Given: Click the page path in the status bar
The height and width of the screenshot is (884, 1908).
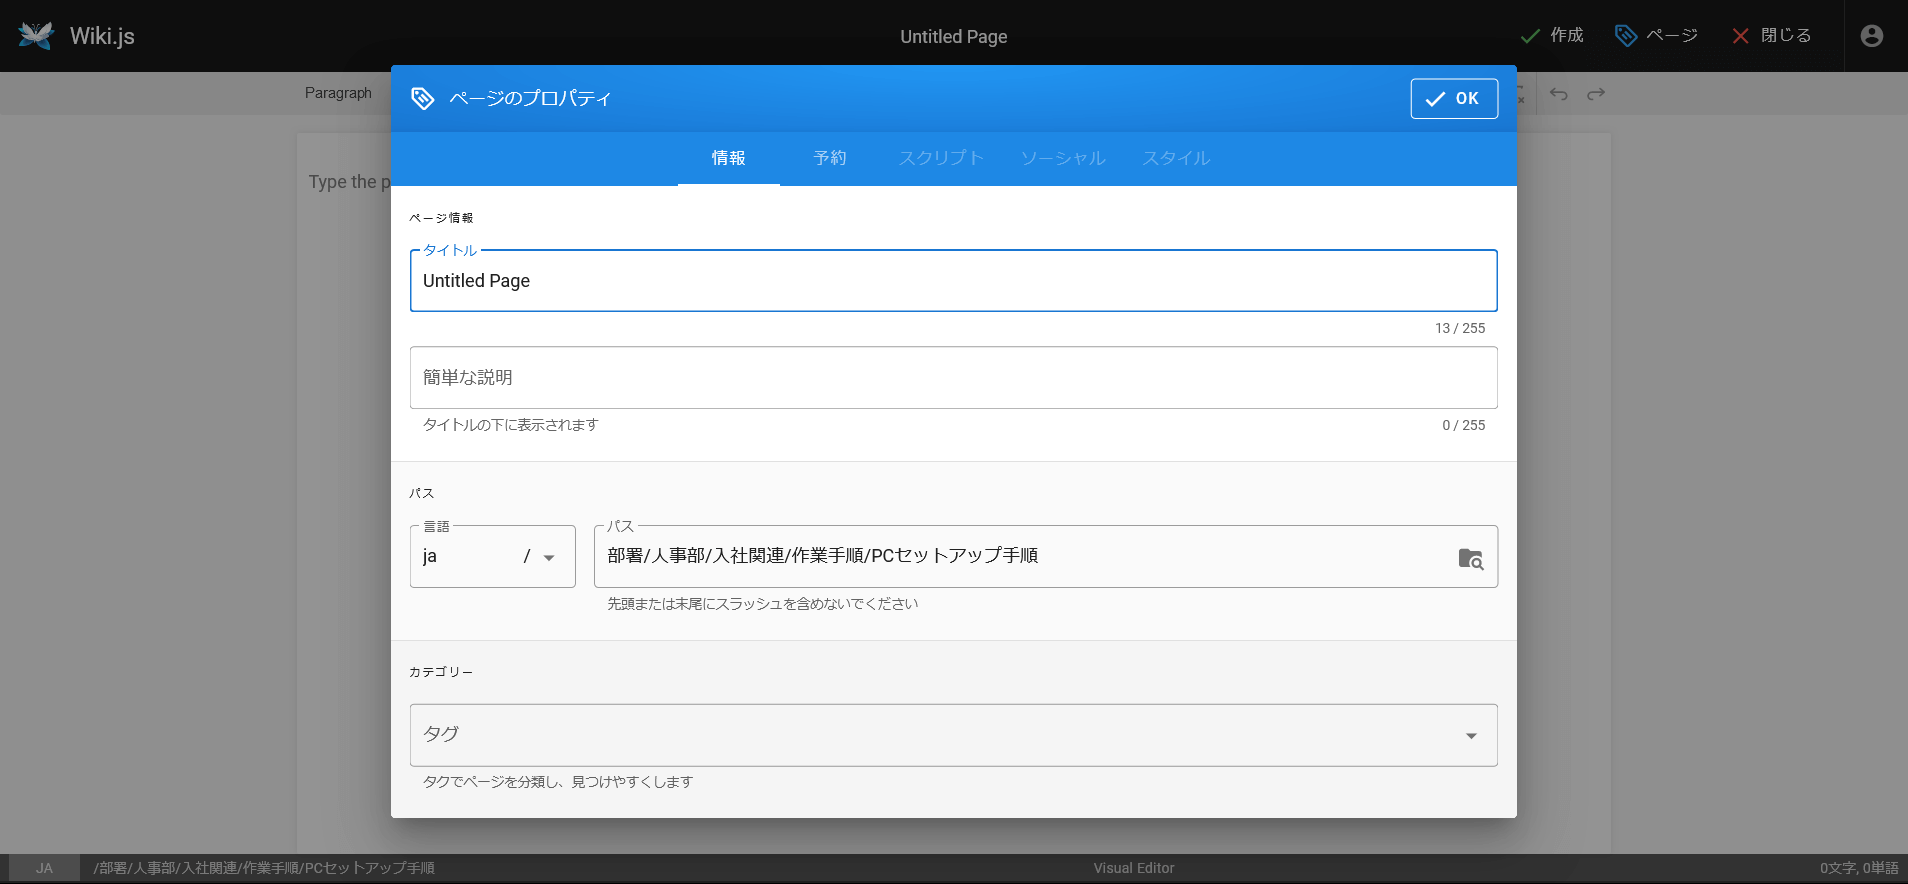Looking at the screenshot, I should pos(264,868).
